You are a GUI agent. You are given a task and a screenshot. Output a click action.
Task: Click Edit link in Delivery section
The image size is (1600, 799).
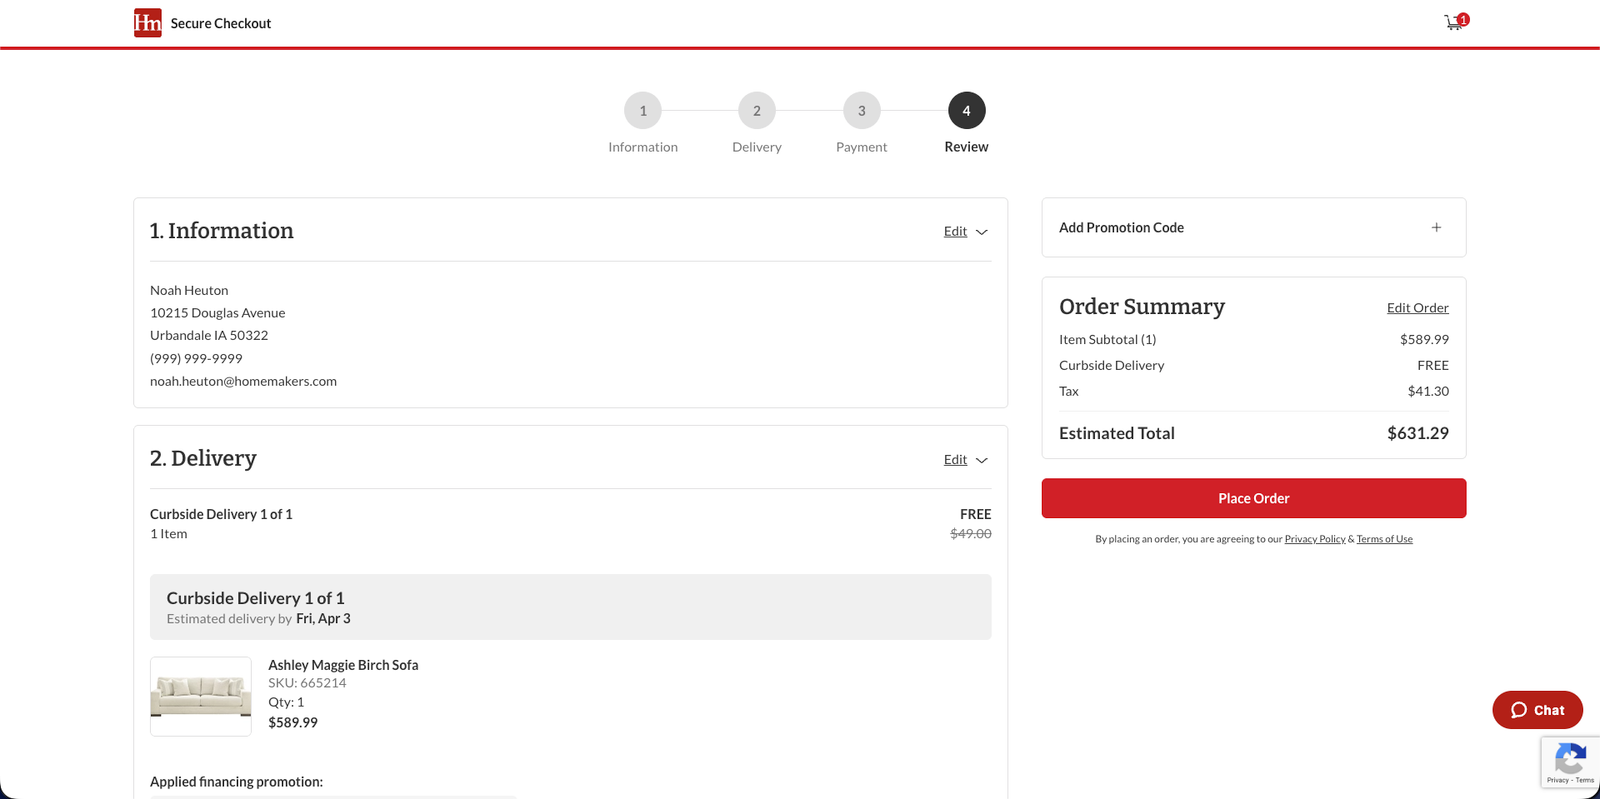[955, 460]
